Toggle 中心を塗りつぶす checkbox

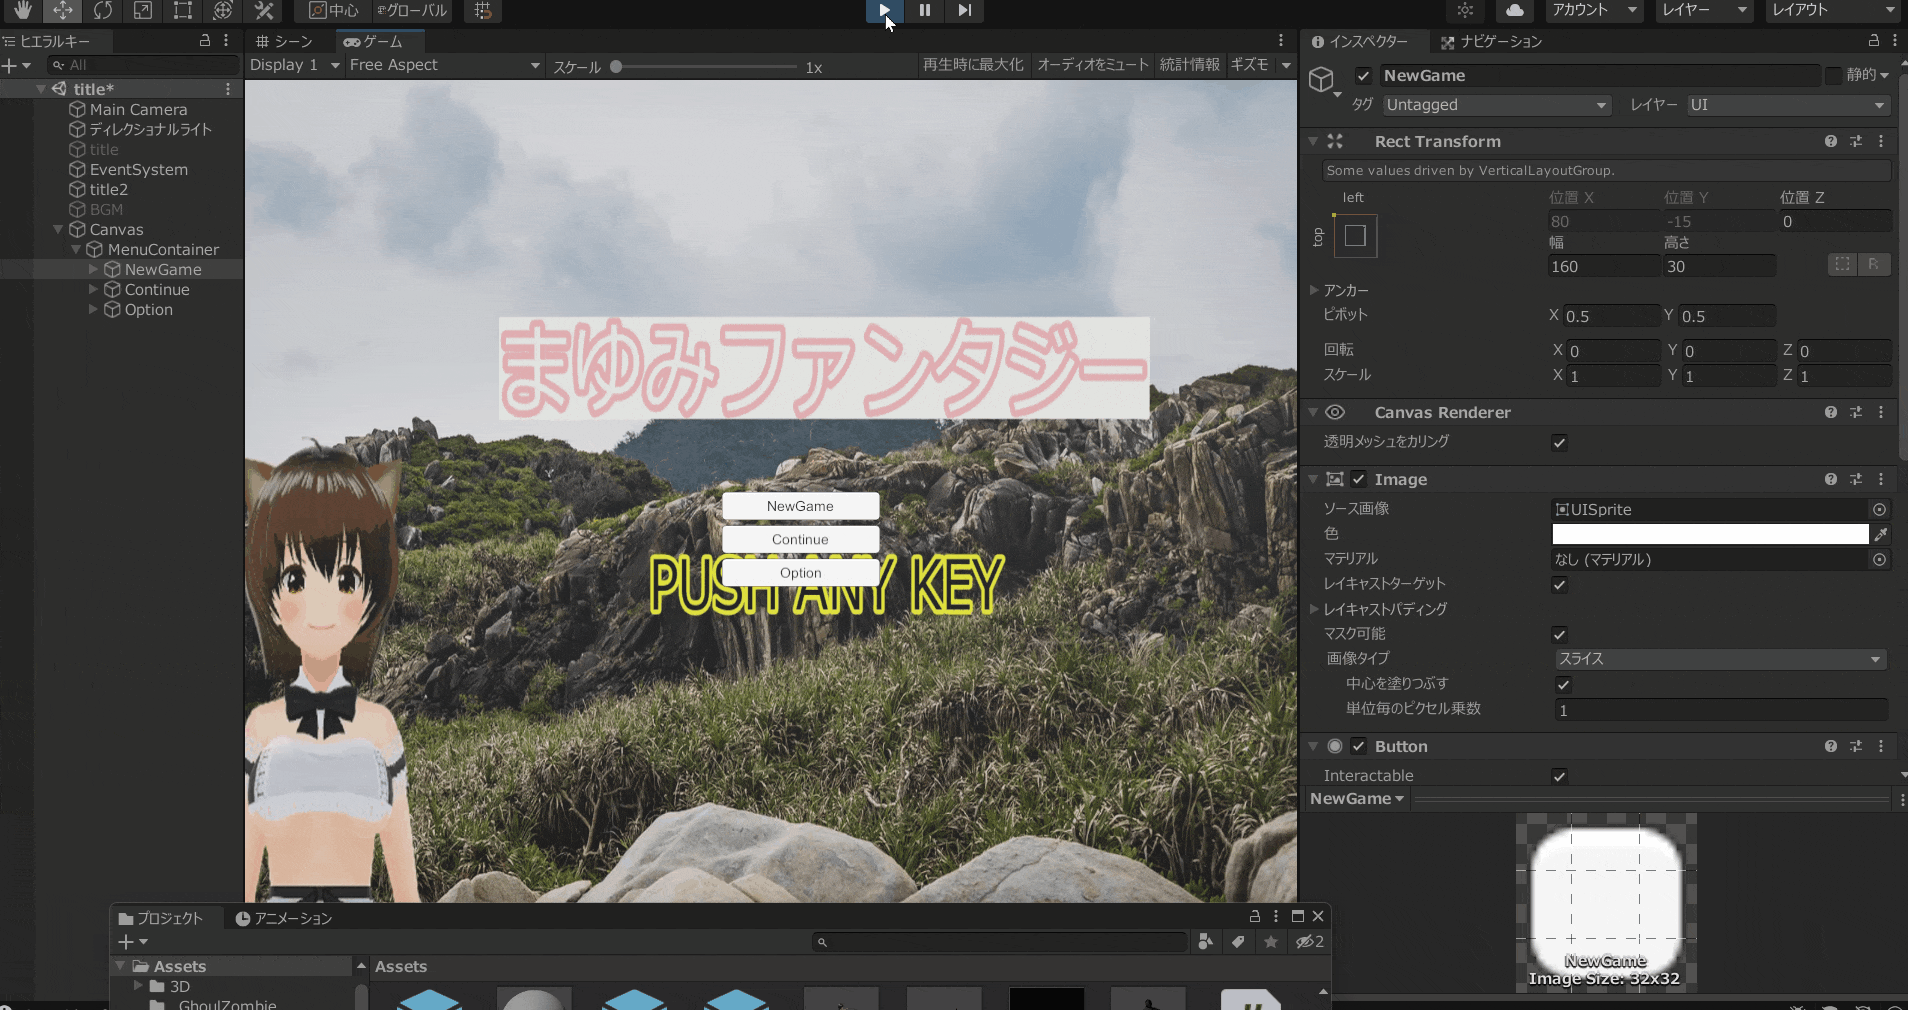tap(1563, 685)
